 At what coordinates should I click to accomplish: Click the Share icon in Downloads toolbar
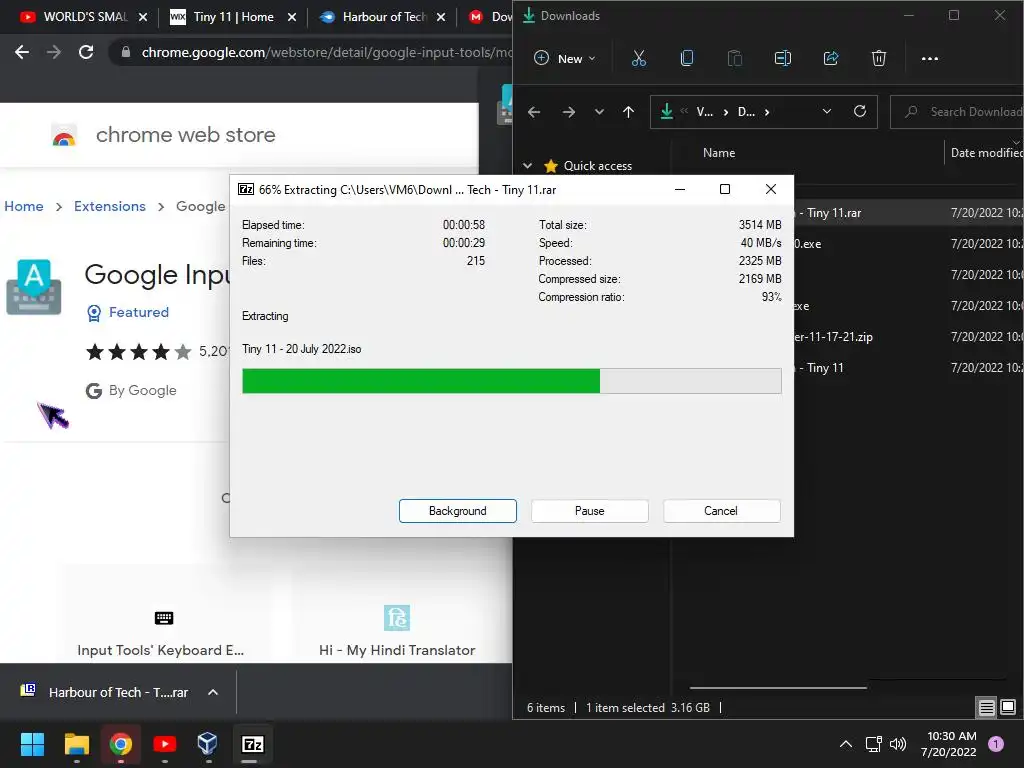(x=831, y=59)
